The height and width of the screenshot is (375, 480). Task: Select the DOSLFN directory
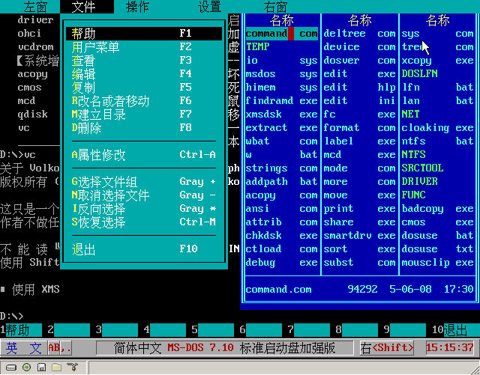pos(438,74)
